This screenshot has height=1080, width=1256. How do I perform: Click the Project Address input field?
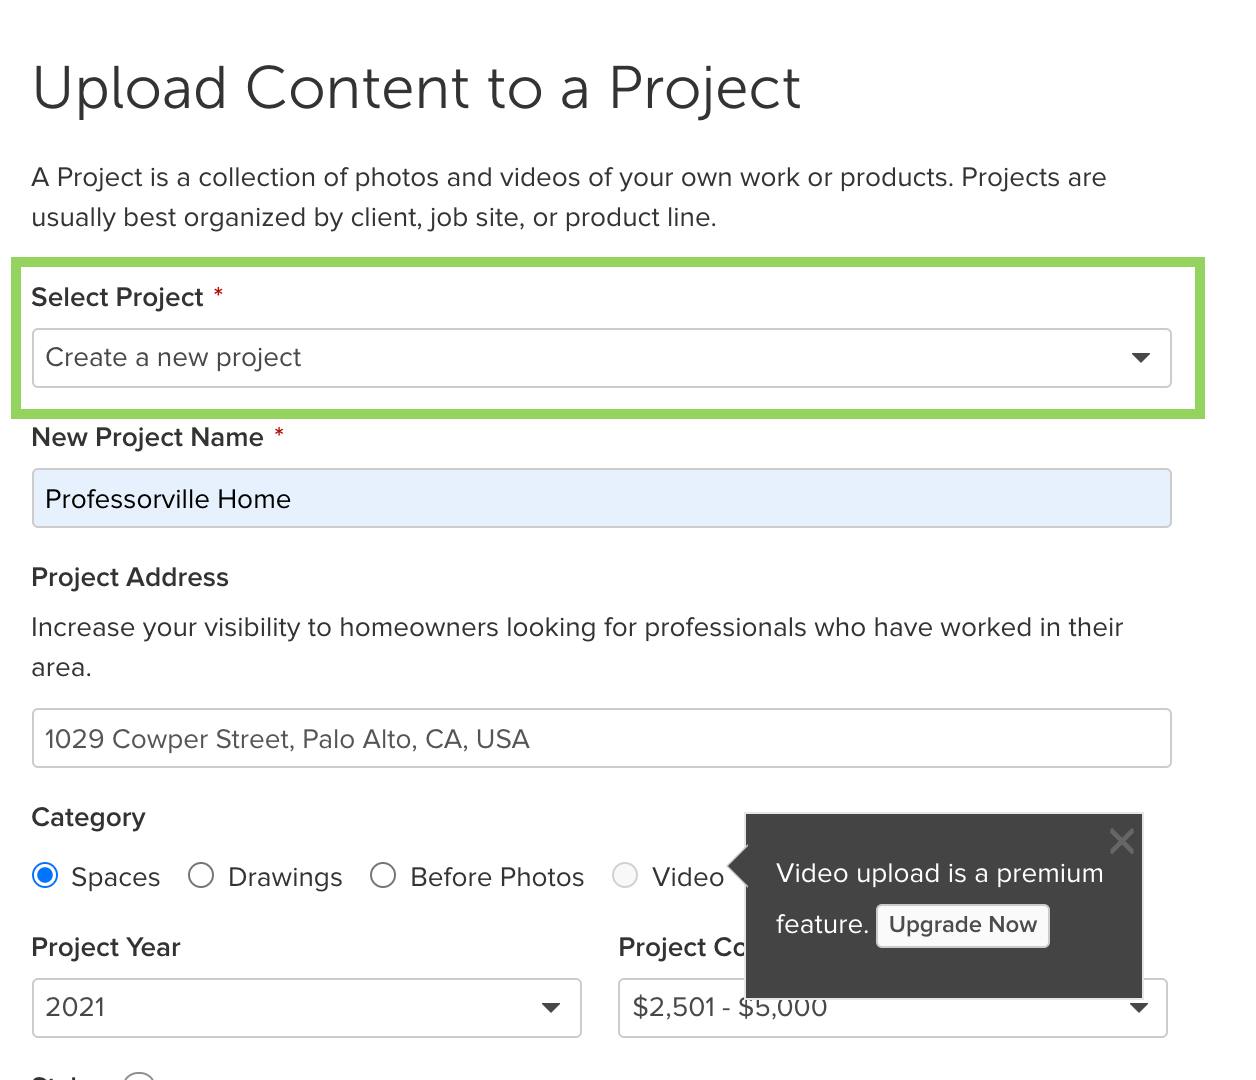pyautogui.click(x=601, y=738)
